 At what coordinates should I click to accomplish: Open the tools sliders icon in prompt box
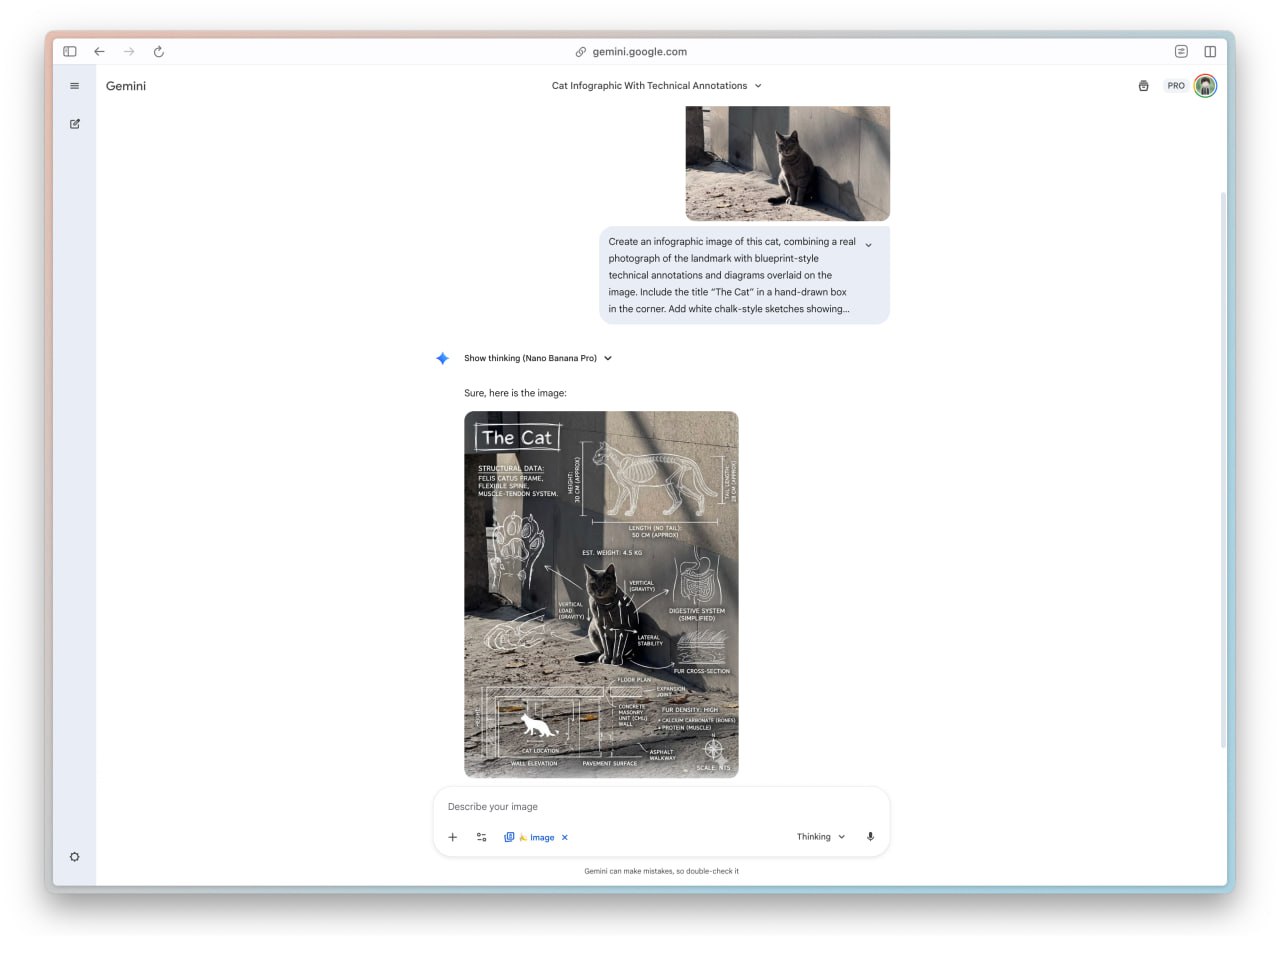(481, 837)
